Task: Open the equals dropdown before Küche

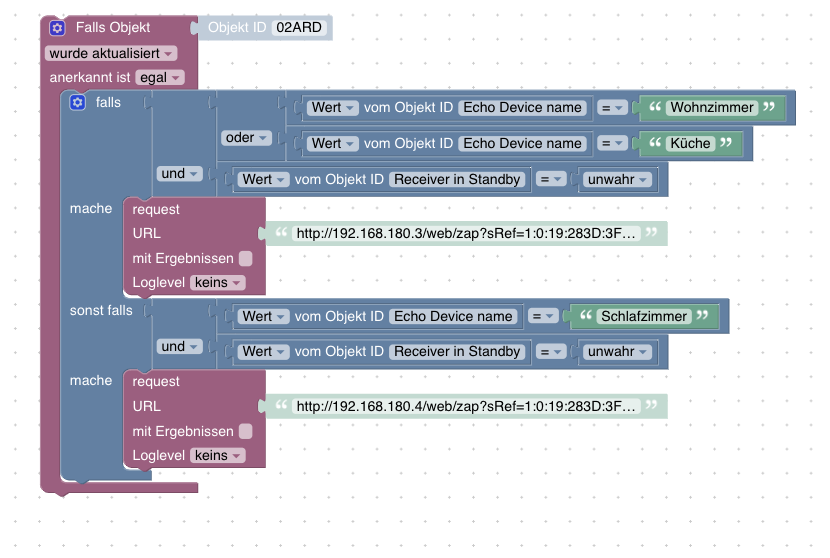Action: point(612,143)
